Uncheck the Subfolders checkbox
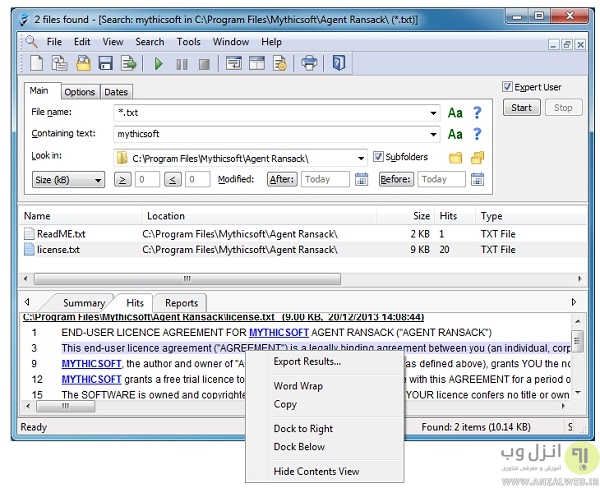This screenshot has height=488, width=600. pos(379,157)
